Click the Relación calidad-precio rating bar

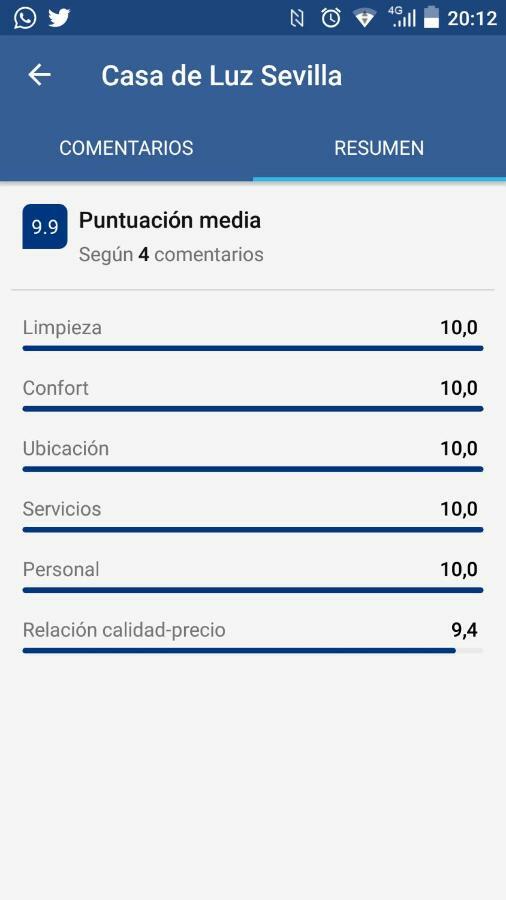pyautogui.click(x=253, y=650)
